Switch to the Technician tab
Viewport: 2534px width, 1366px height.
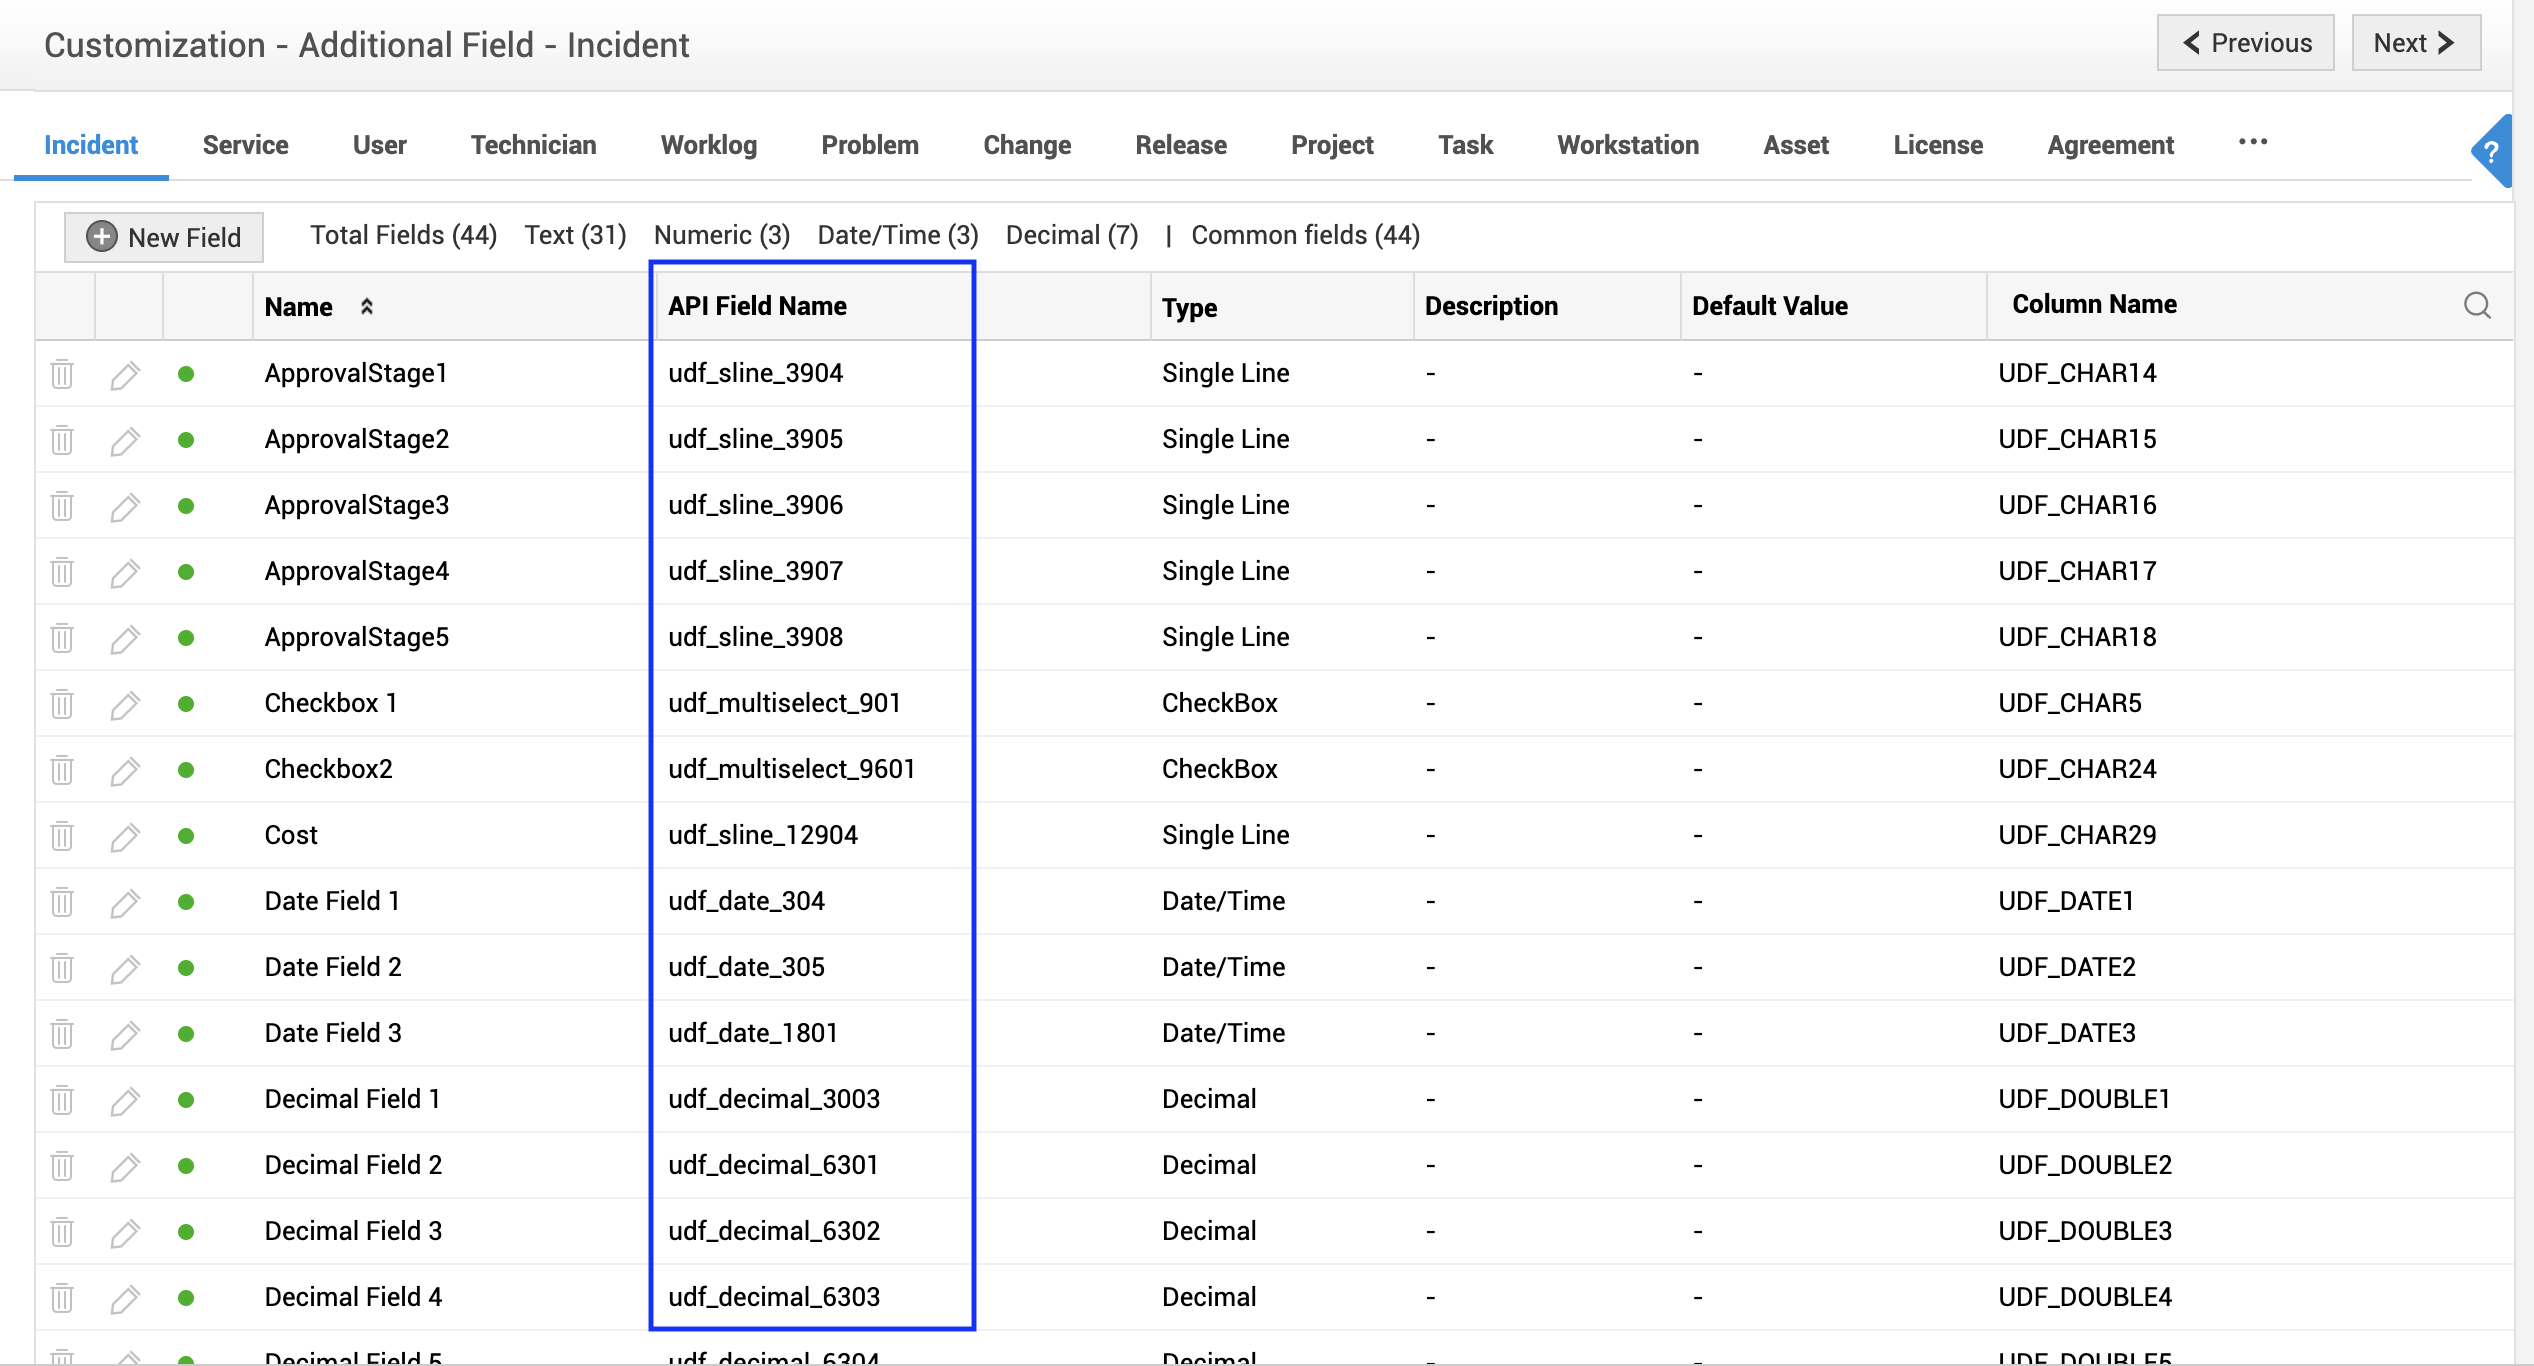point(533,145)
